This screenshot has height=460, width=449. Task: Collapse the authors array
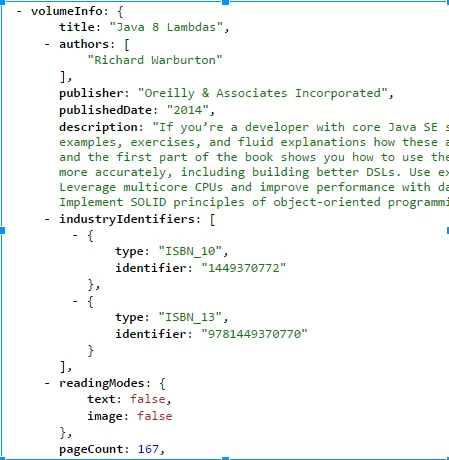48,44
